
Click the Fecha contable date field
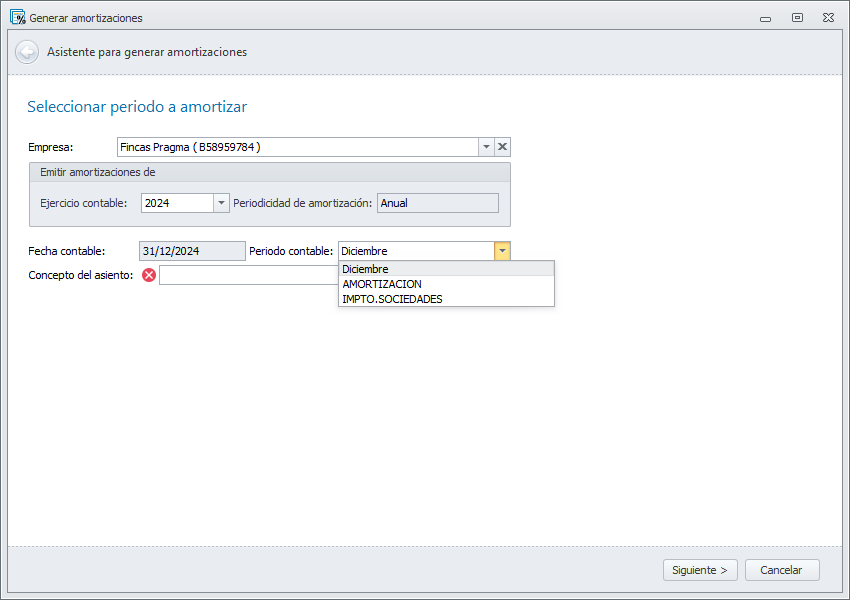(x=192, y=251)
